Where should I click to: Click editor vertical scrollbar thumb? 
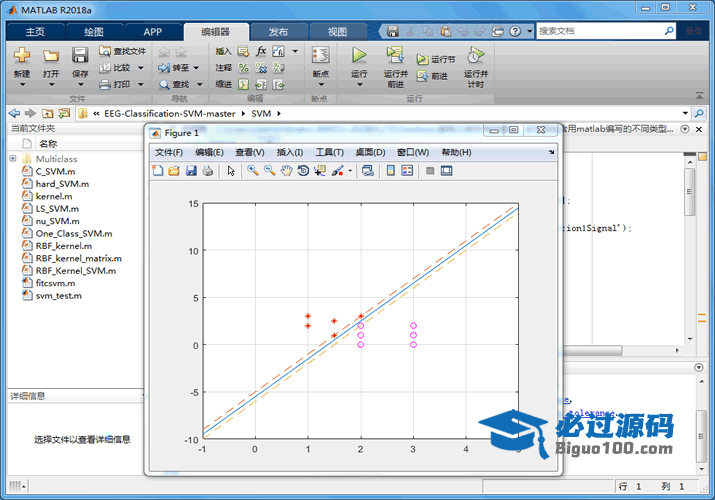tap(689, 192)
